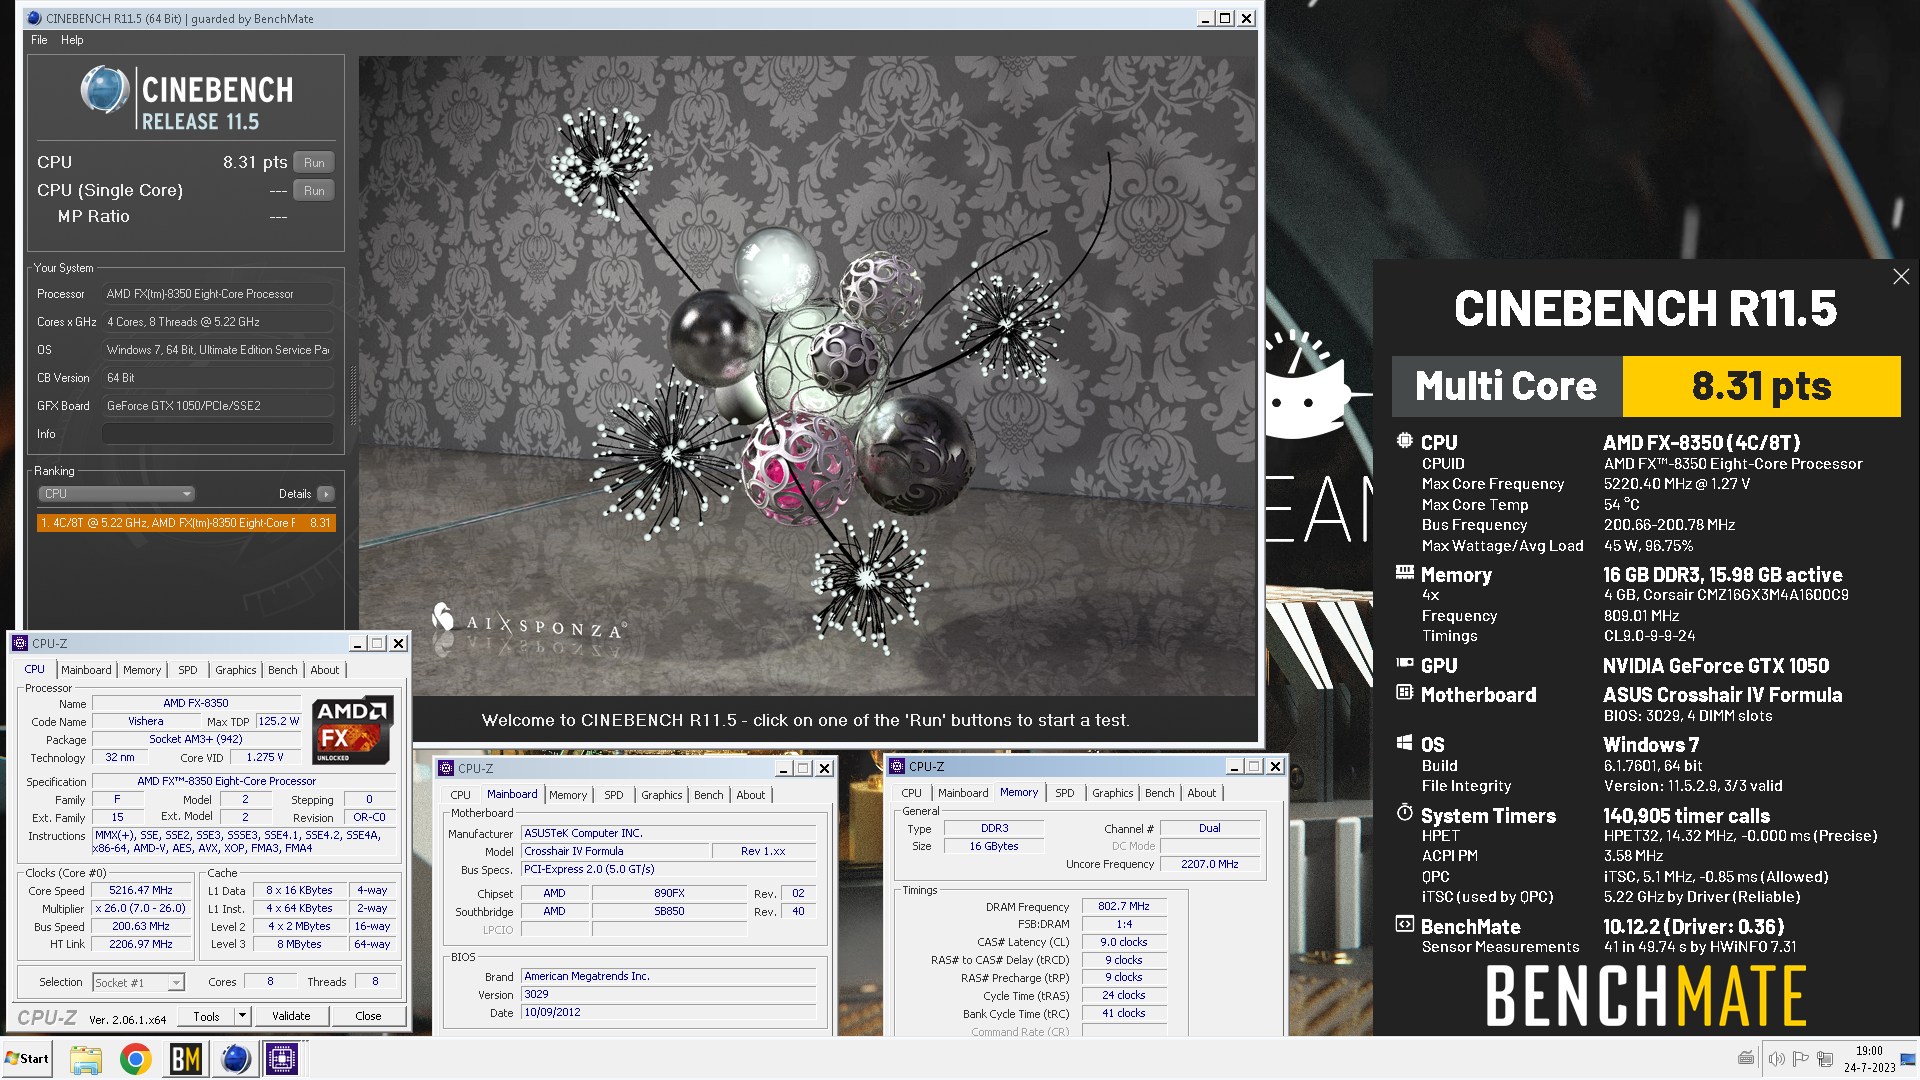
Task: Open the Windows Start menu
Action: tap(27, 1058)
